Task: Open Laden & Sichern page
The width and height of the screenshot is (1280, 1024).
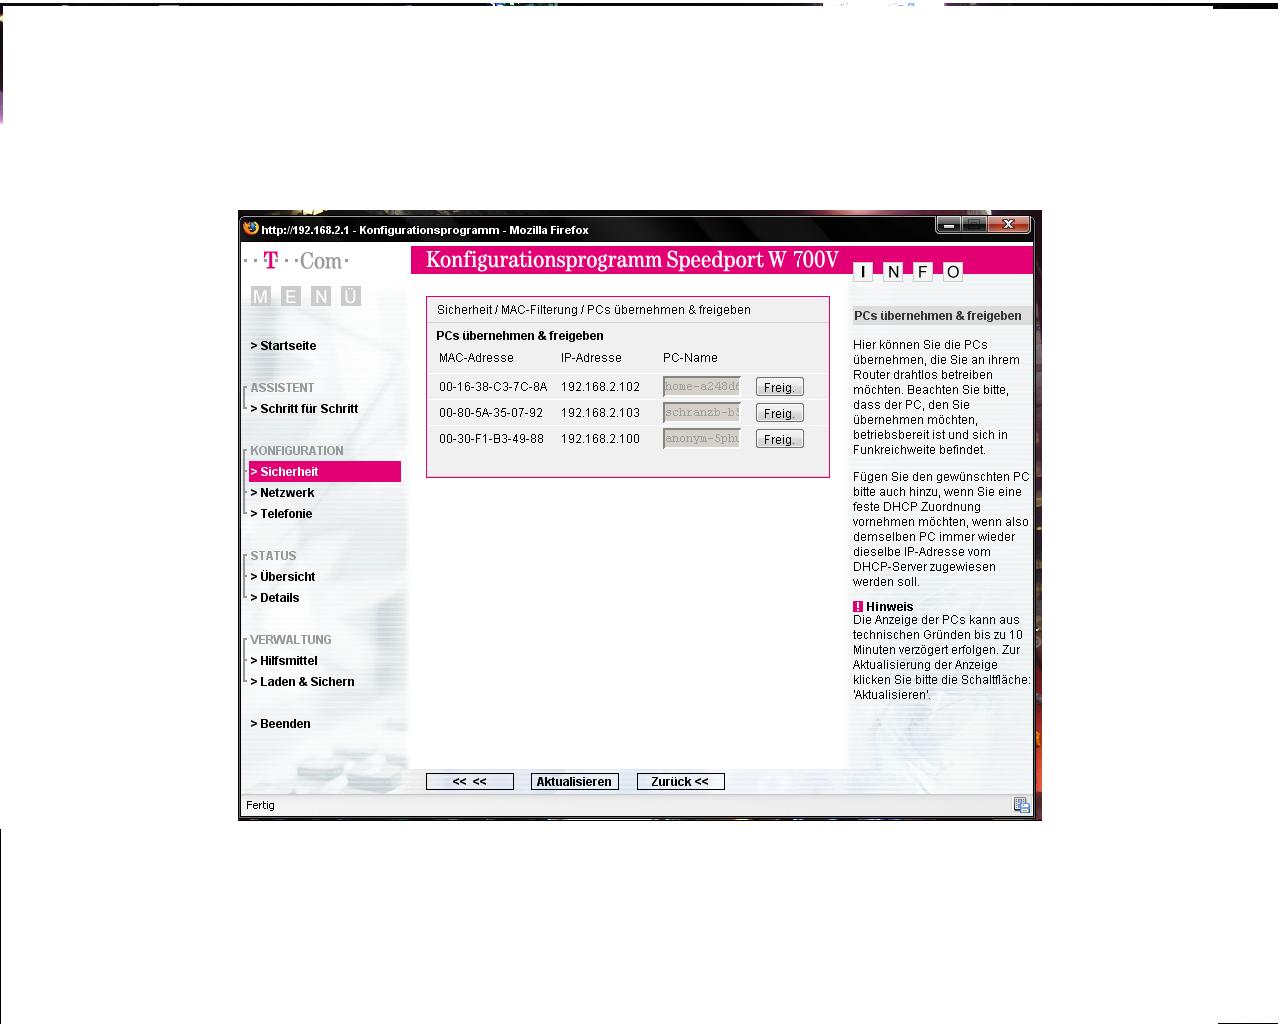Action: coord(302,681)
